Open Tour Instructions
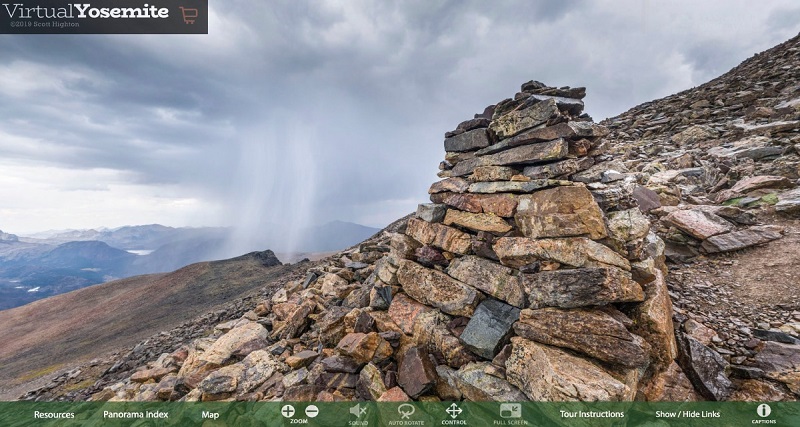Screen dimensions: 800x427 pos(592,414)
